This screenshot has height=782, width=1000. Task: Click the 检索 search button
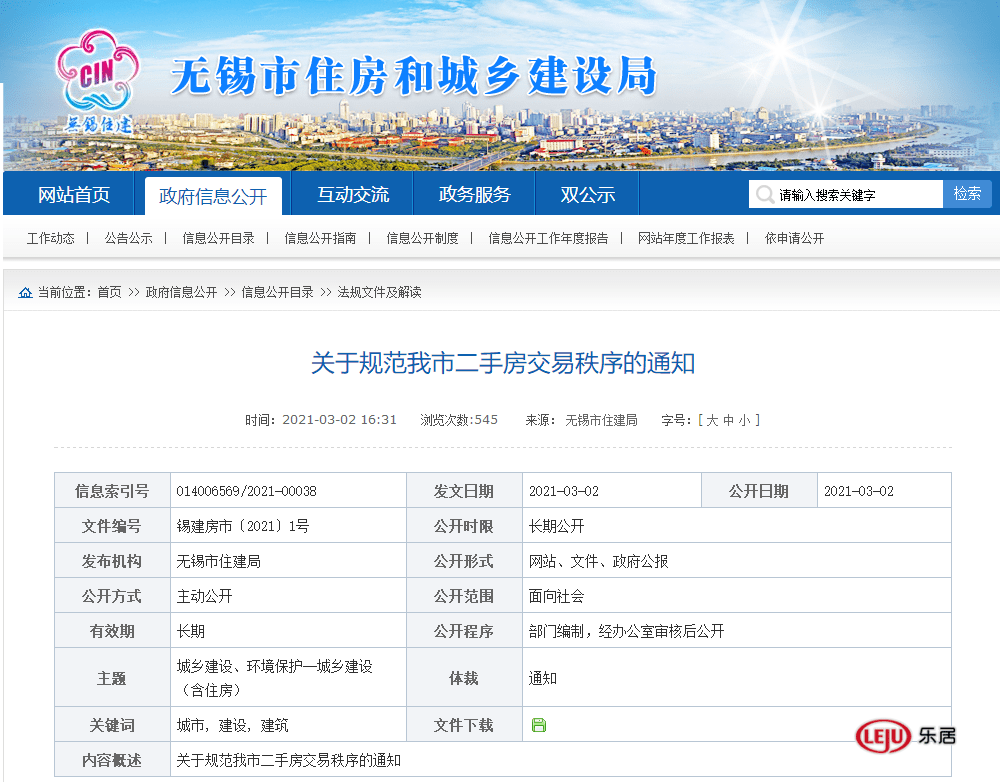click(967, 194)
